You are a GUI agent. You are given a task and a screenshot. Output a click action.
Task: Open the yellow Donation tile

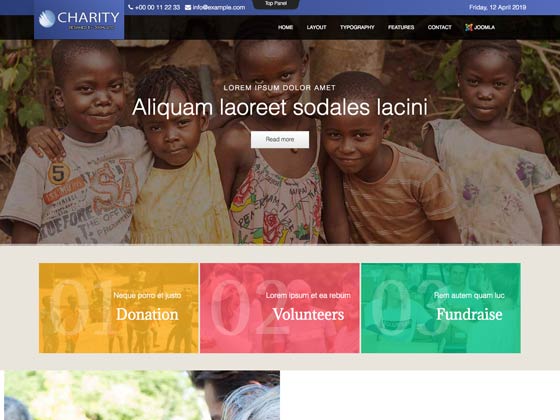point(119,308)
